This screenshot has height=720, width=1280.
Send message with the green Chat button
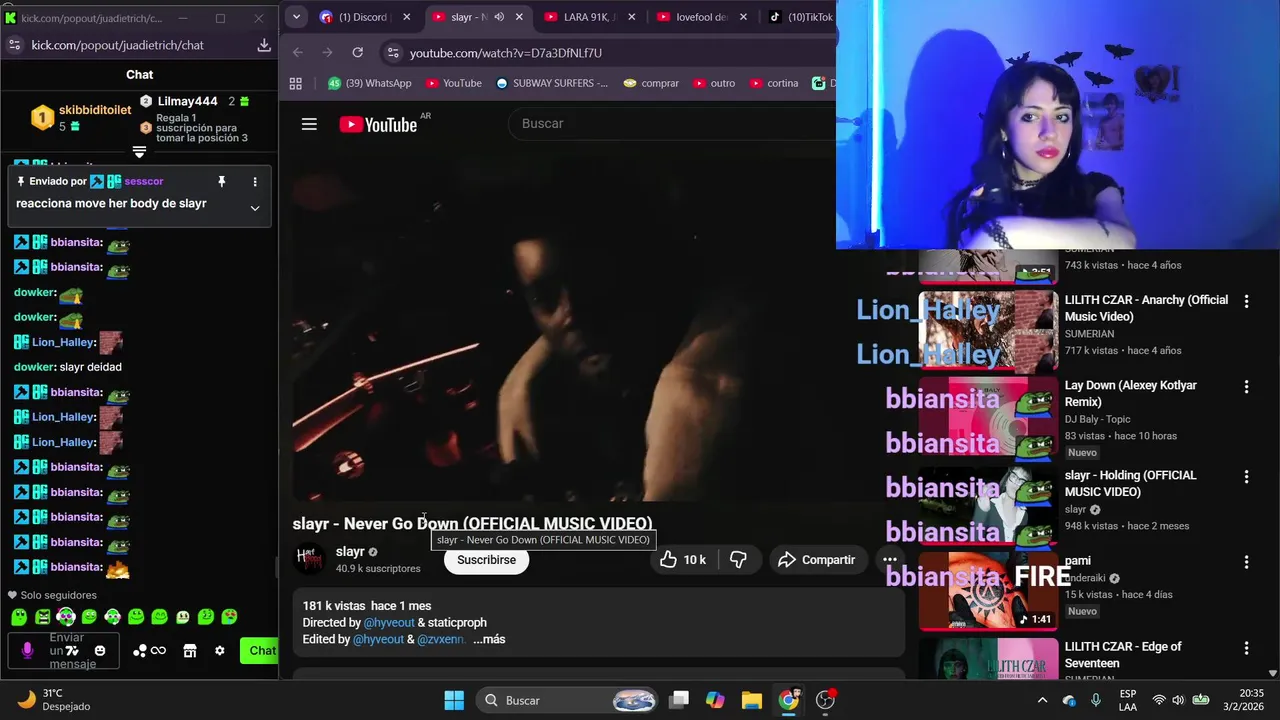click(261, 650)
